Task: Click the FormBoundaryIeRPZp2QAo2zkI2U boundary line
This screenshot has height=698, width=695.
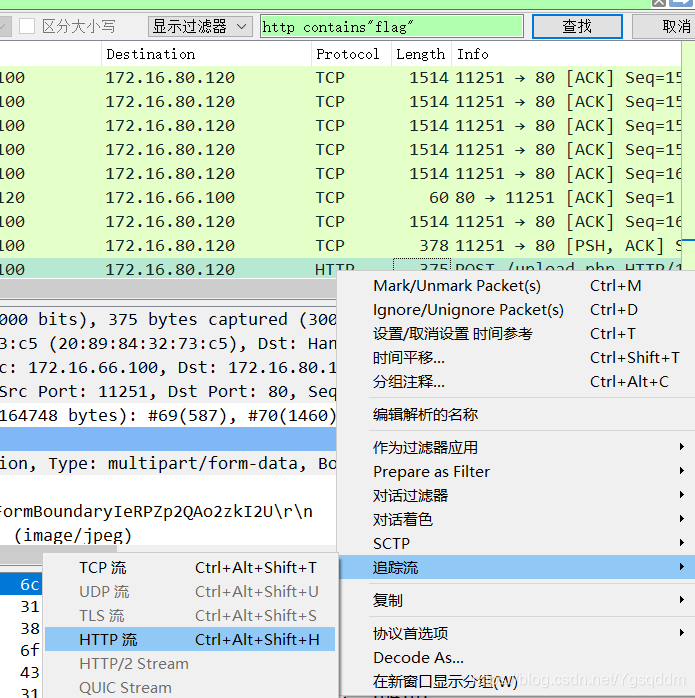Action: [168, 512]
